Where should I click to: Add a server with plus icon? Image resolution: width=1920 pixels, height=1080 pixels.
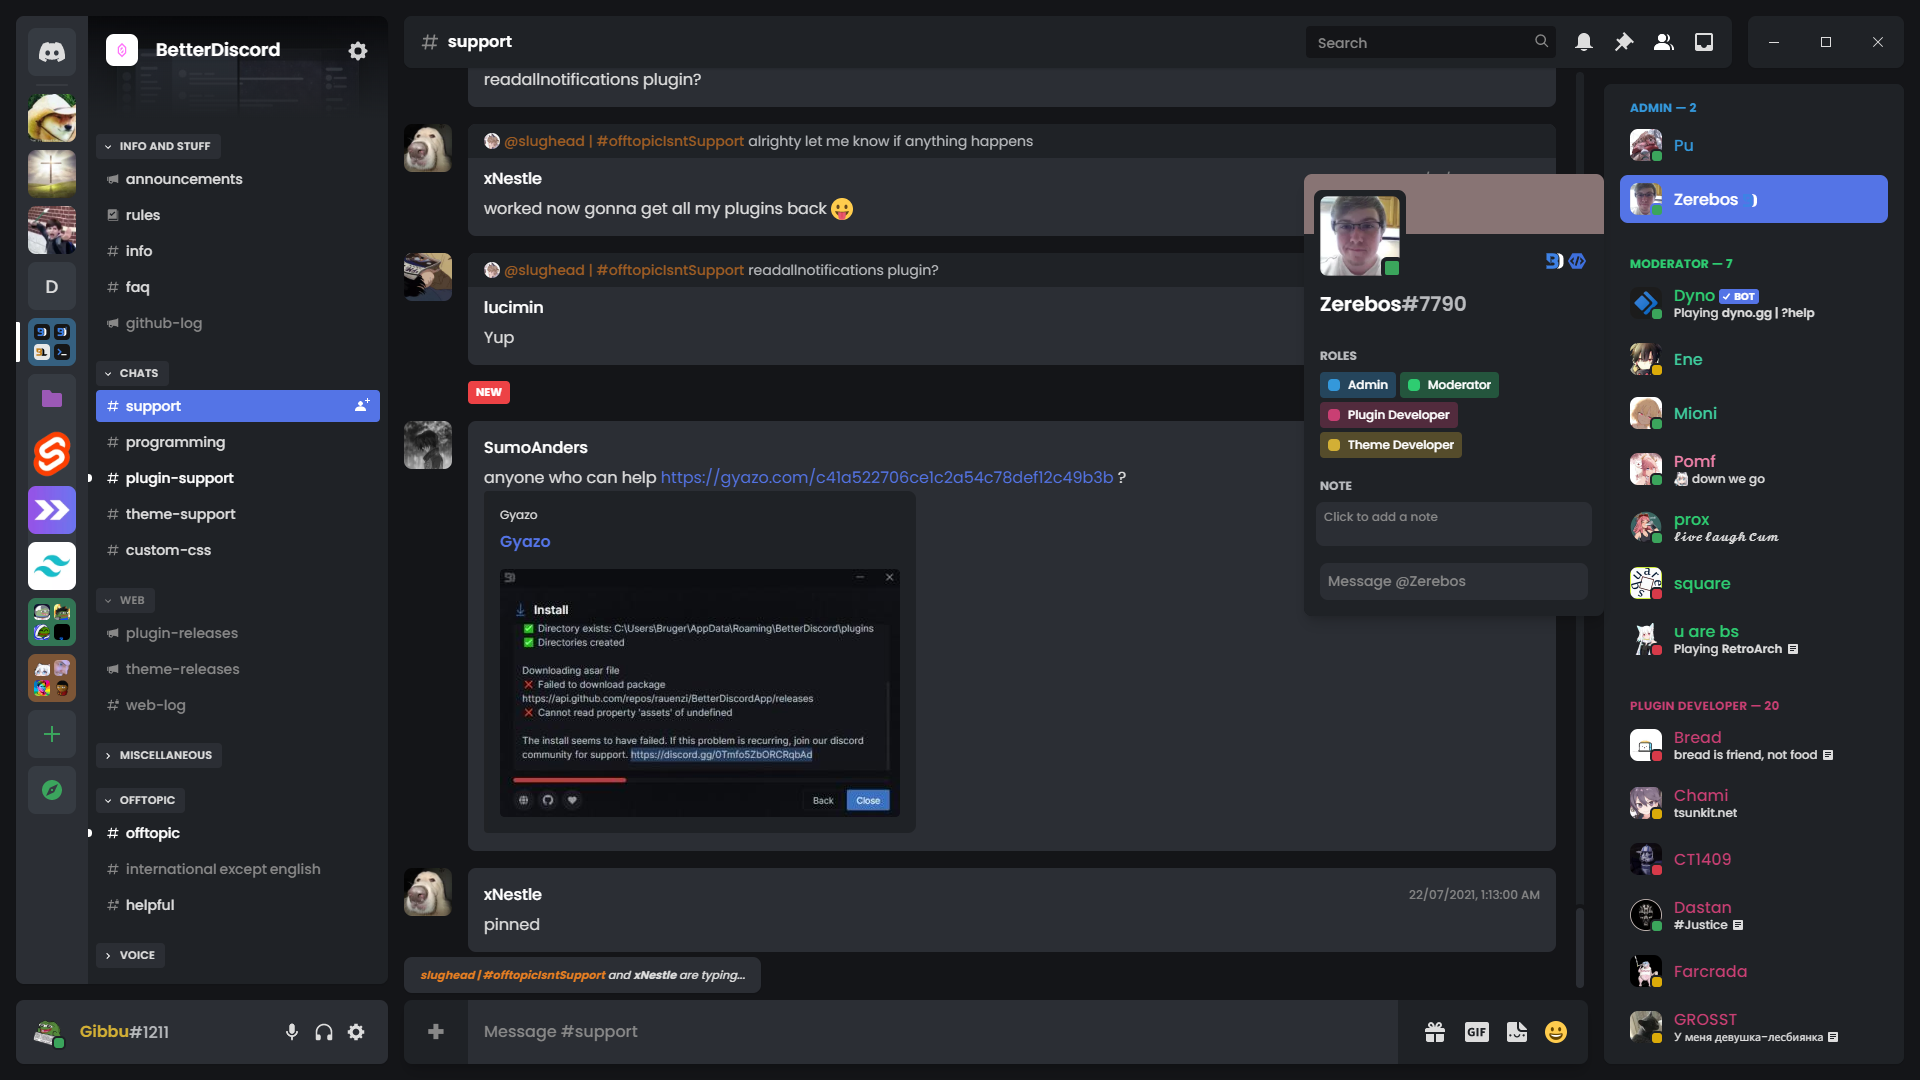52,734
